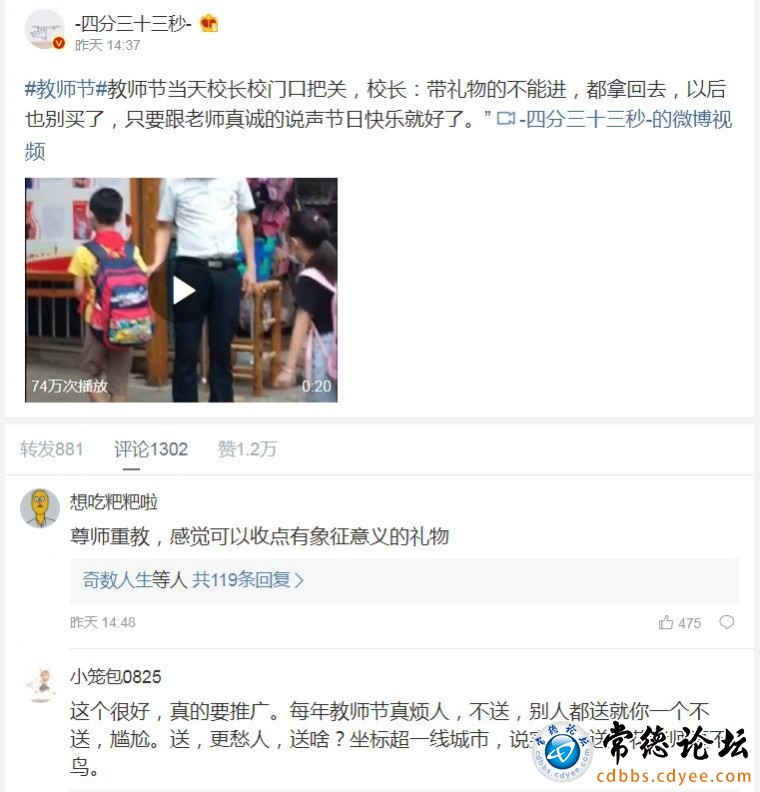Switch to the 转发881 tab
This screenshot has height=792, width=760.
[52, 449]
